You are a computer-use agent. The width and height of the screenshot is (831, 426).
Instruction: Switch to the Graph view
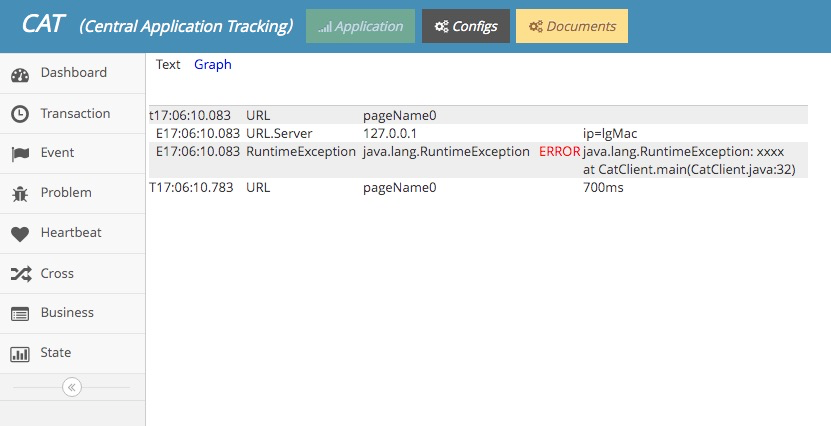[x=213, y=65]
